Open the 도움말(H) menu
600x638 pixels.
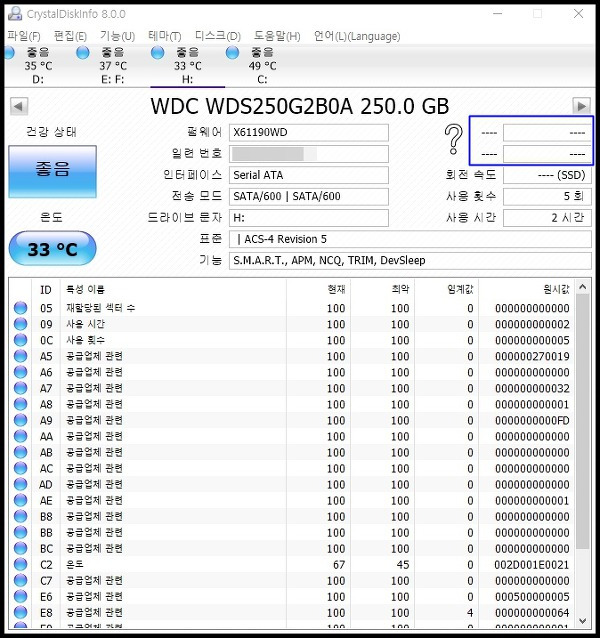click(x=277, y=36)
